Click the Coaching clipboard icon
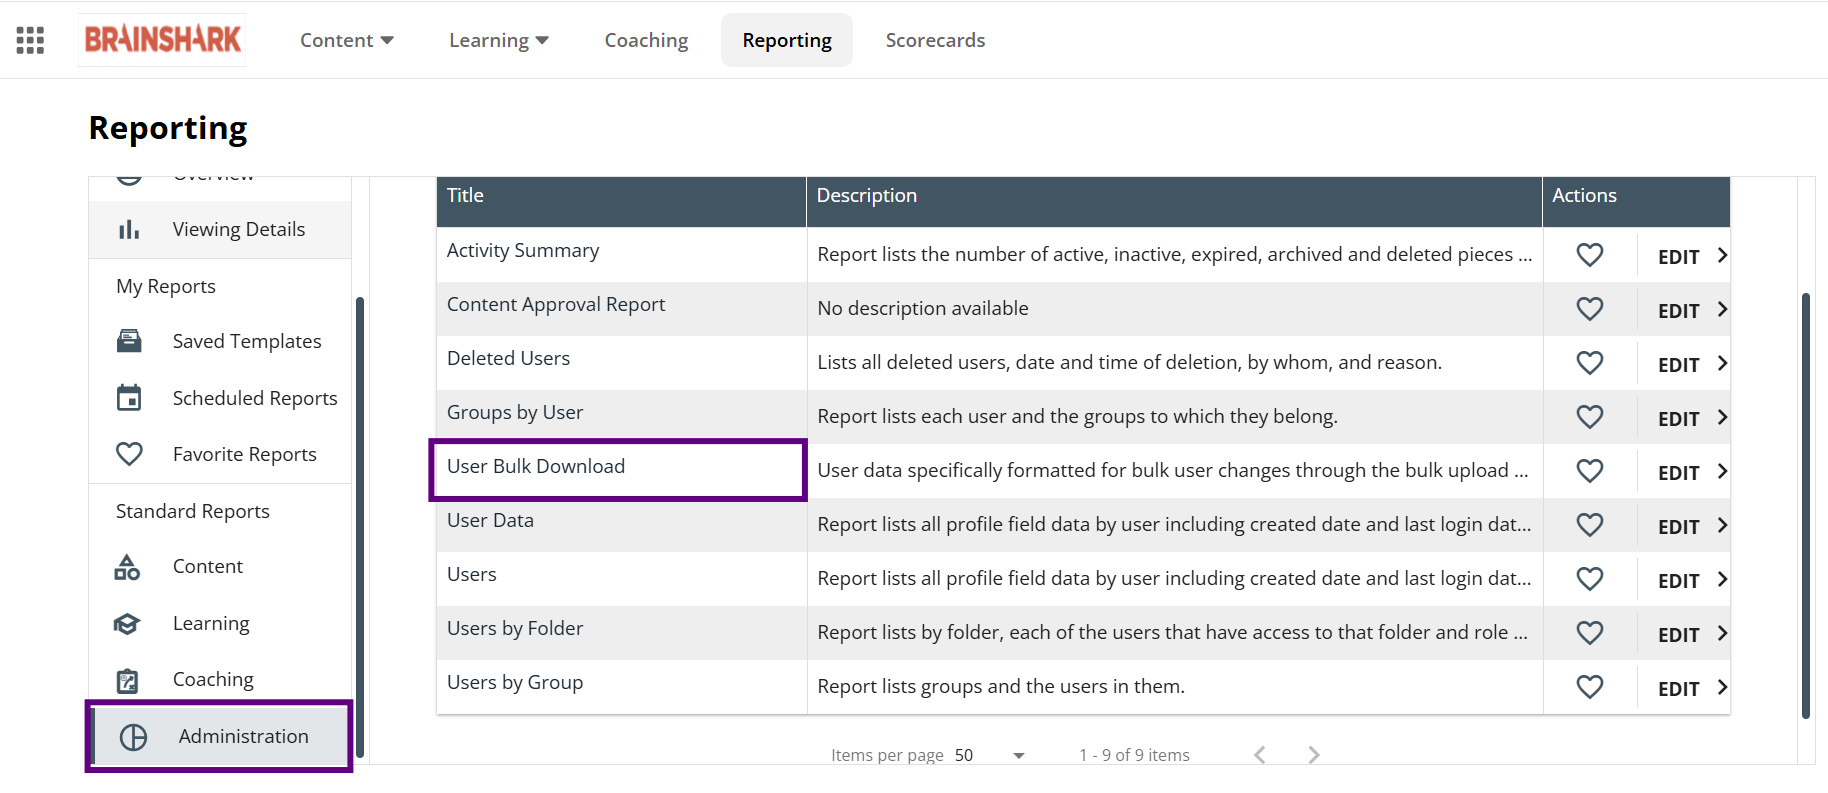The height and width of the screenshot is (793, 1828). point(127,680)
